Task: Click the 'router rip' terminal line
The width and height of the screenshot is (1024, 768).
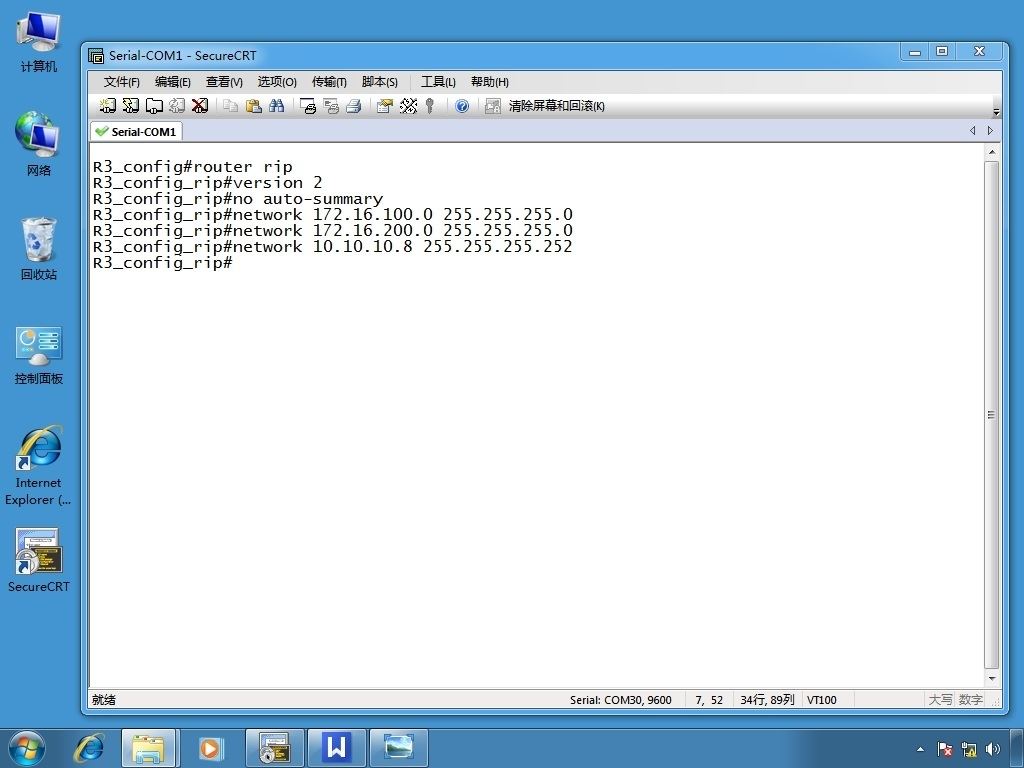Action: 193,167
